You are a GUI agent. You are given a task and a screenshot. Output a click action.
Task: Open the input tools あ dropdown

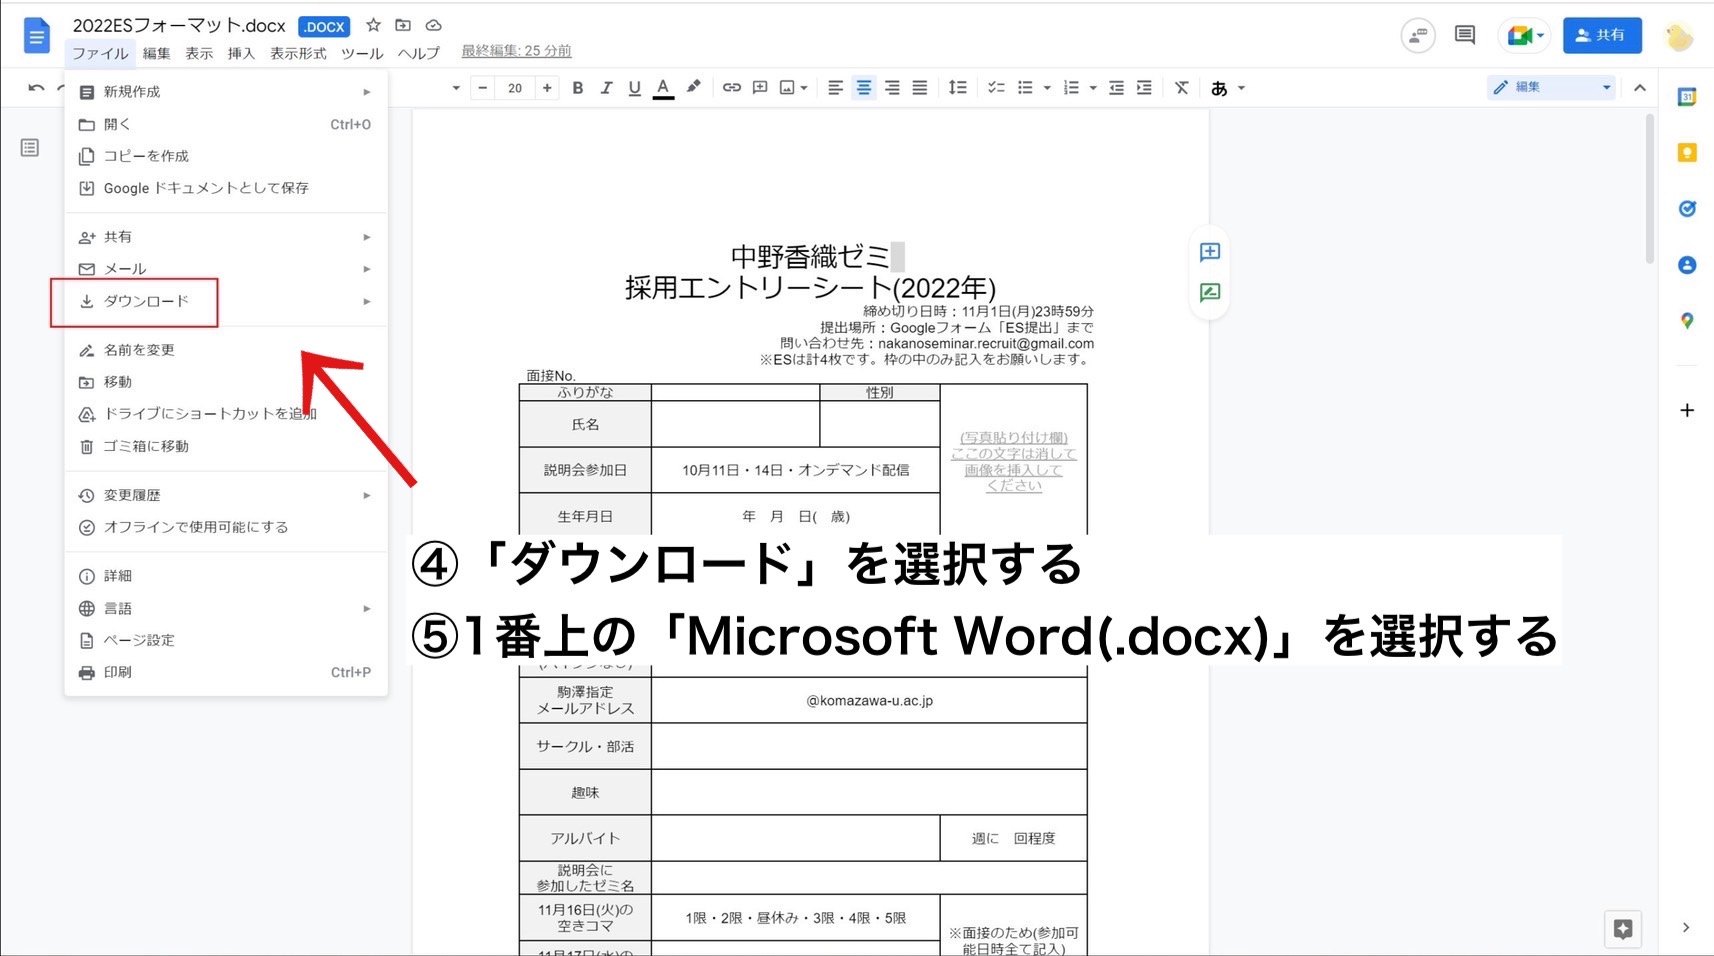[1228, 88]
